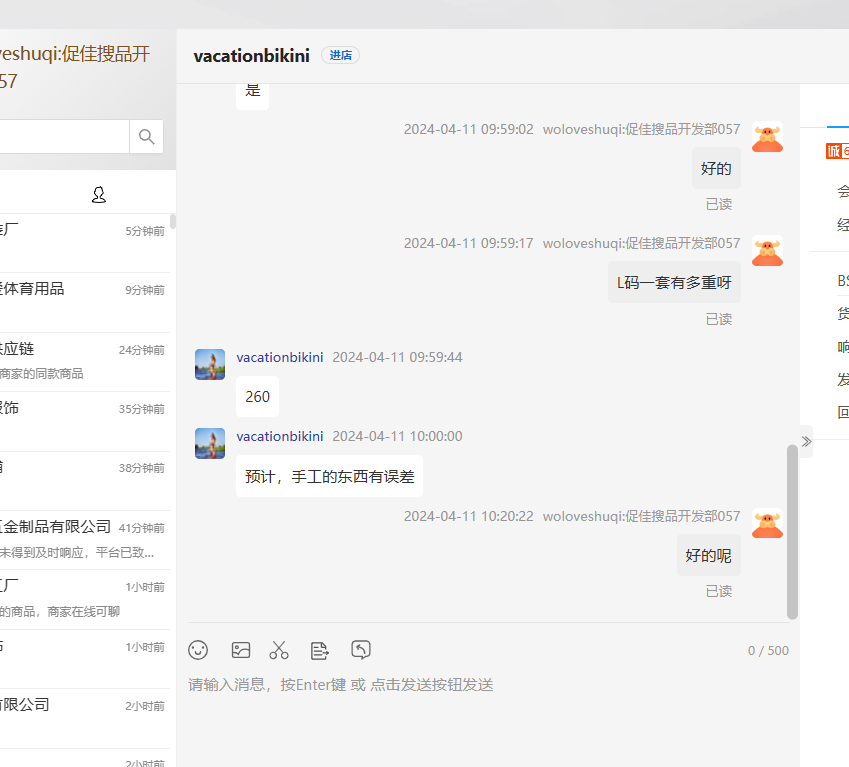Image resolution: width=849 pixels, height=767 pixels.
Task: Click vacationbikini name above 预计 message
Action: pyautogui.click(x=279, y=436)
